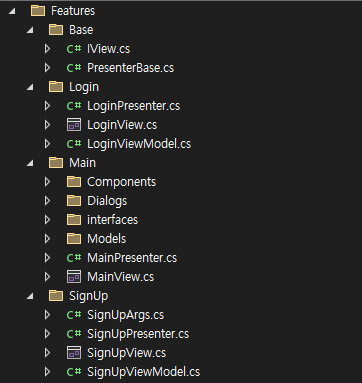Select the SignUpPresenter.cs file name
Viewport: 362px width, 383px height.
[138, 334]
